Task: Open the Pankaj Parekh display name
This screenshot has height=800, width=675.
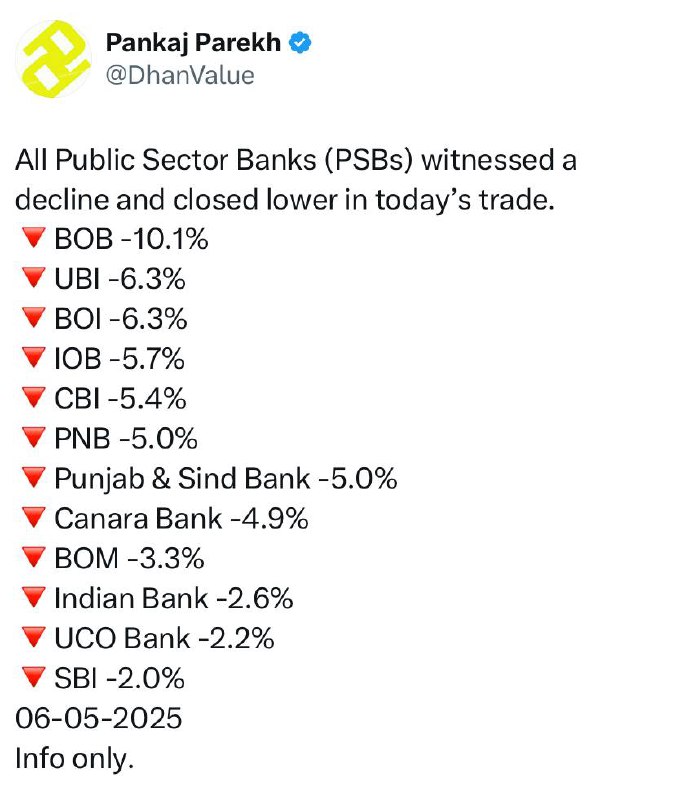Action: click(193, 42)
